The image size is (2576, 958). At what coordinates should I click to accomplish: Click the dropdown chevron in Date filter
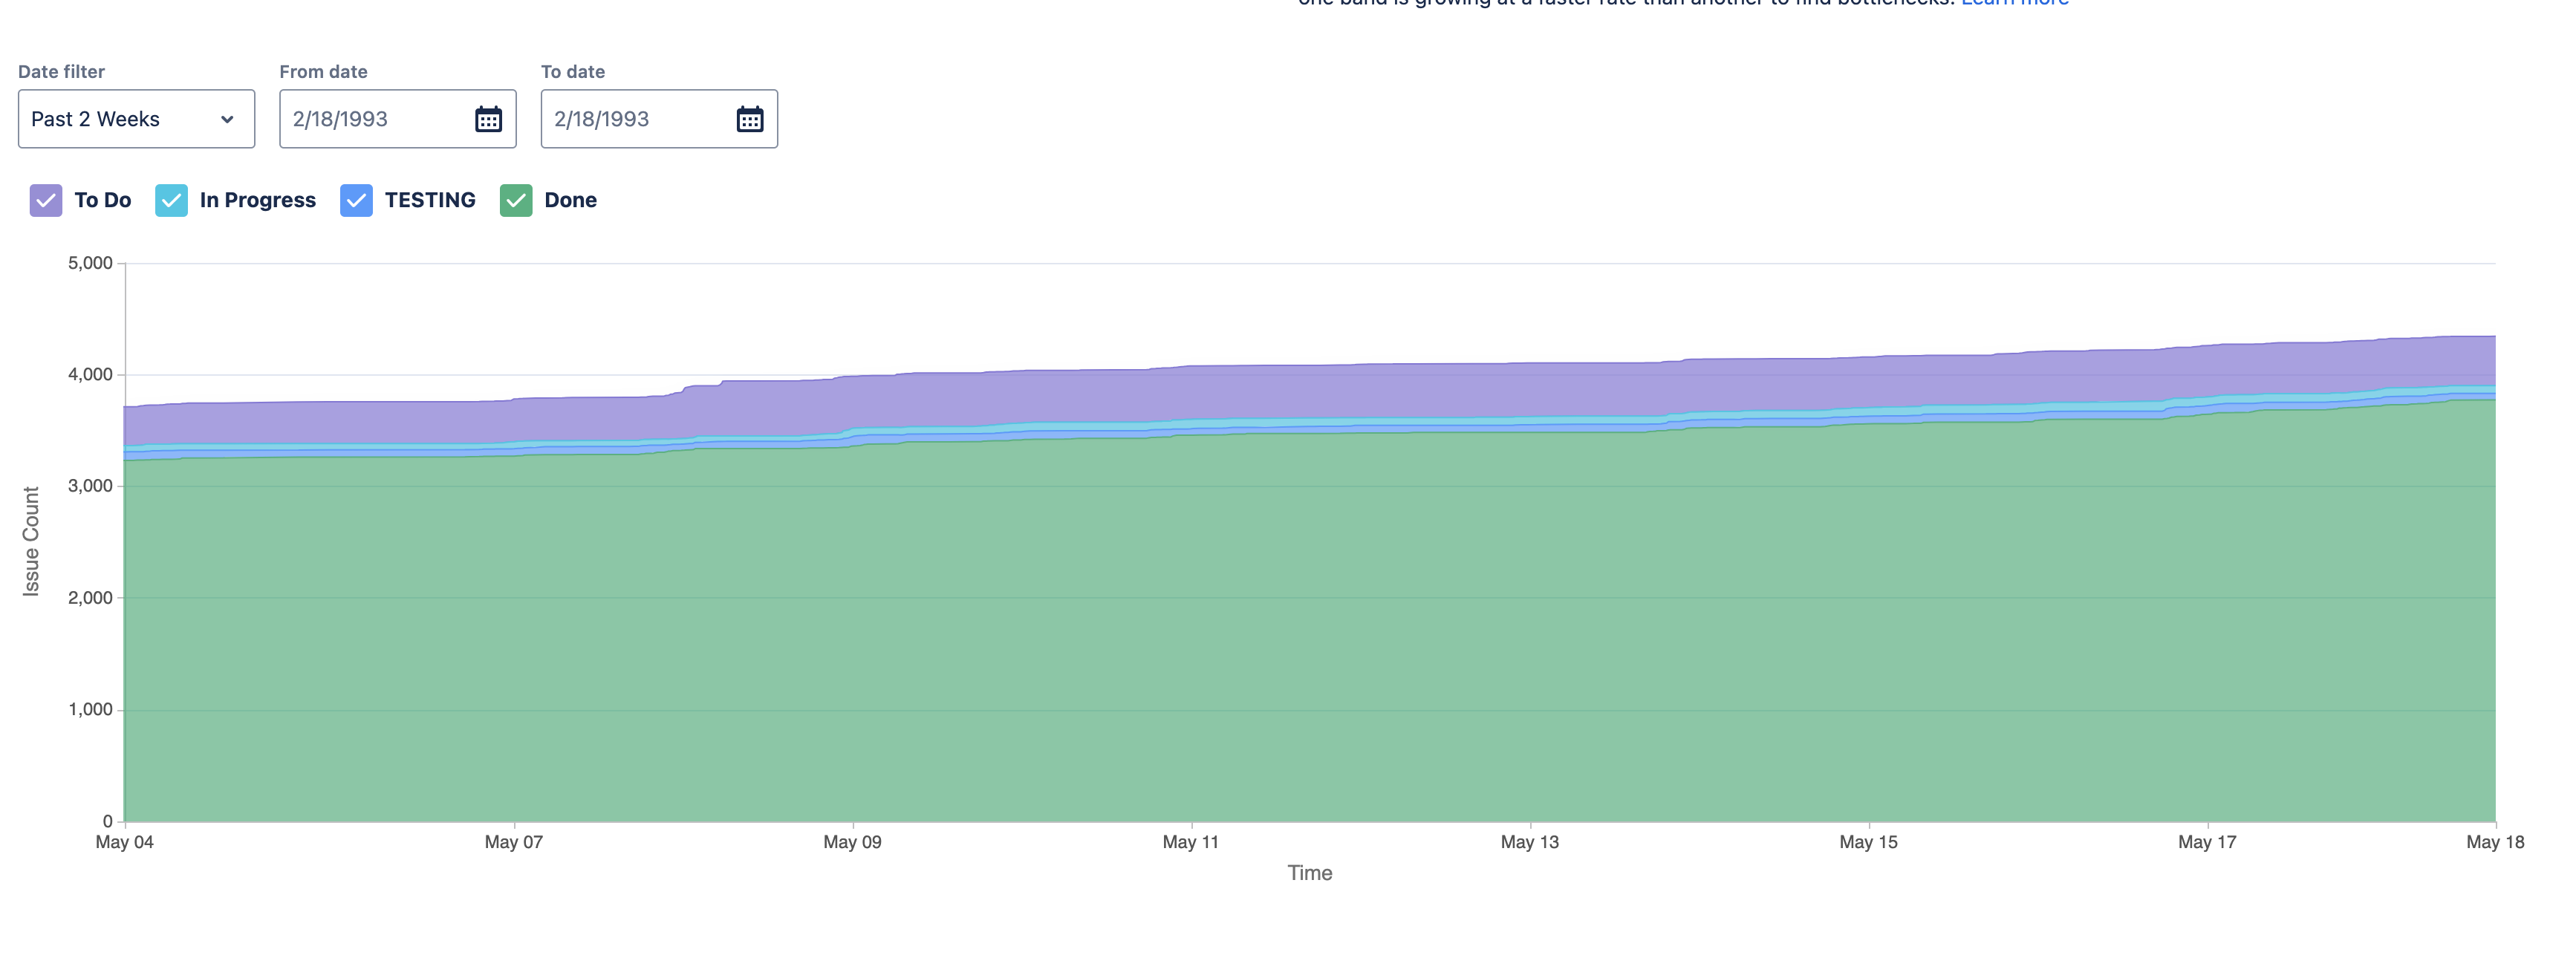pos(227,119)
